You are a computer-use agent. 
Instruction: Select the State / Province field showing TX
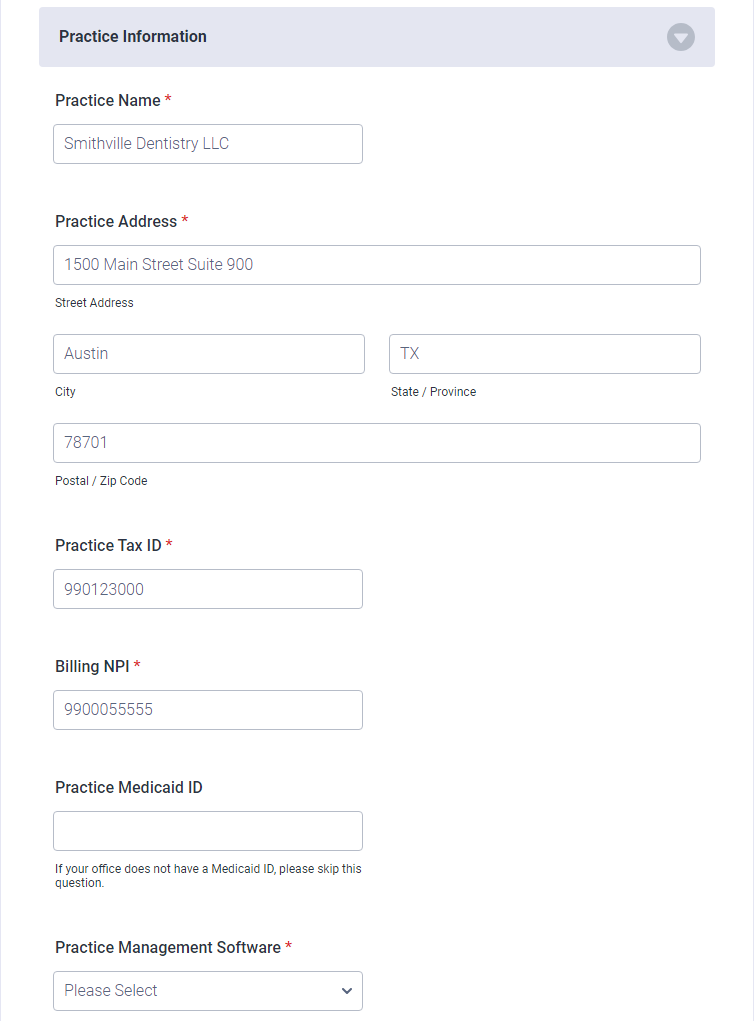click(x=545, y=354)
